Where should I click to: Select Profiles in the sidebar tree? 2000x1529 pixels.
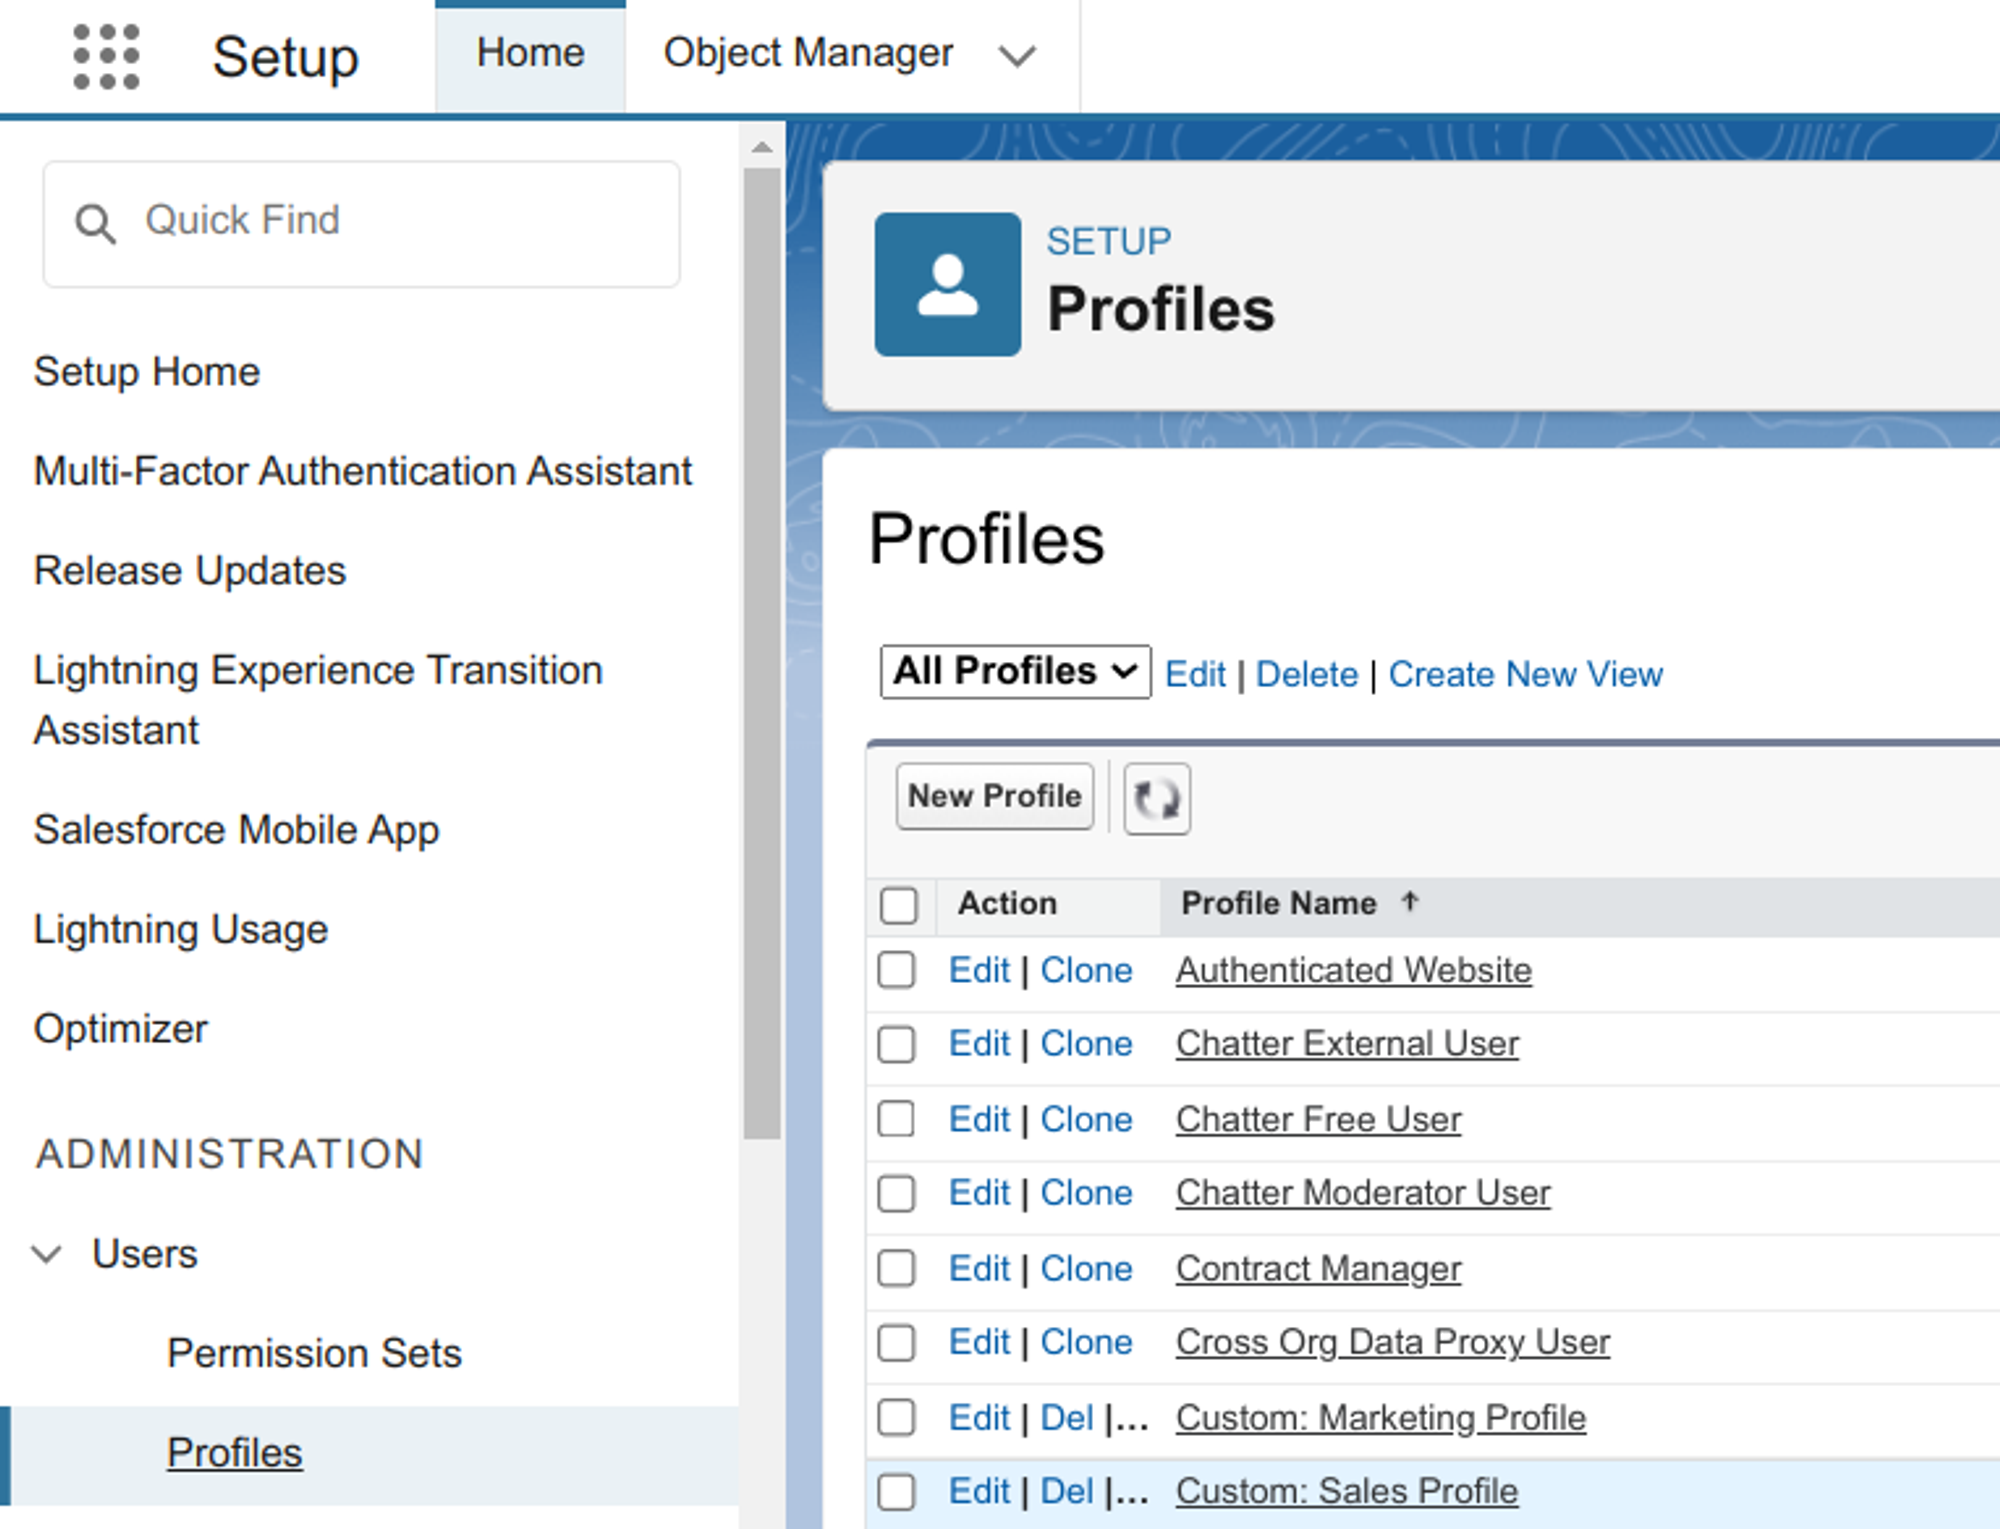coord(234,1453)
